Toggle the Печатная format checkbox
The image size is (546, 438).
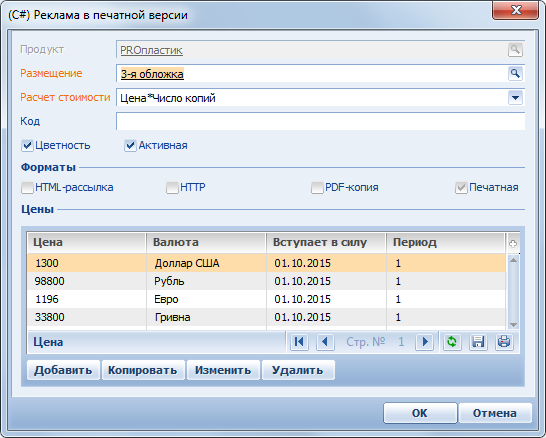(x=461, y=188)
